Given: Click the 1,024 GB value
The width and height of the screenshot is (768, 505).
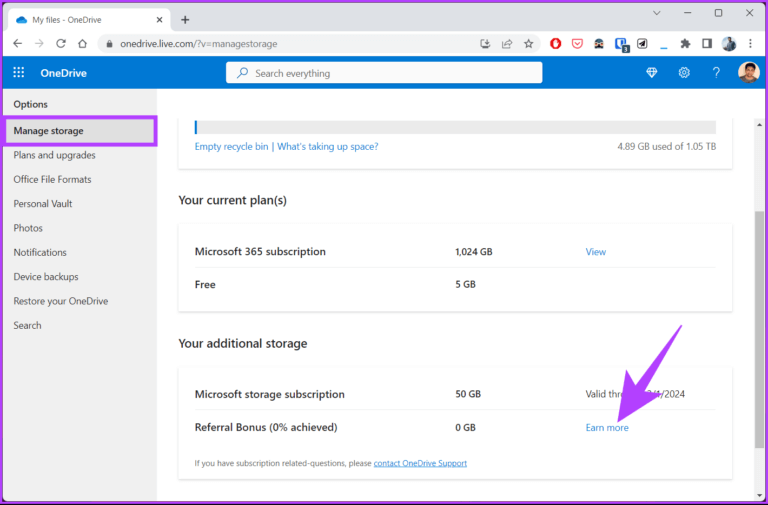Looking at the screenshot, I should pyautogui.click(x=474, y=252).
